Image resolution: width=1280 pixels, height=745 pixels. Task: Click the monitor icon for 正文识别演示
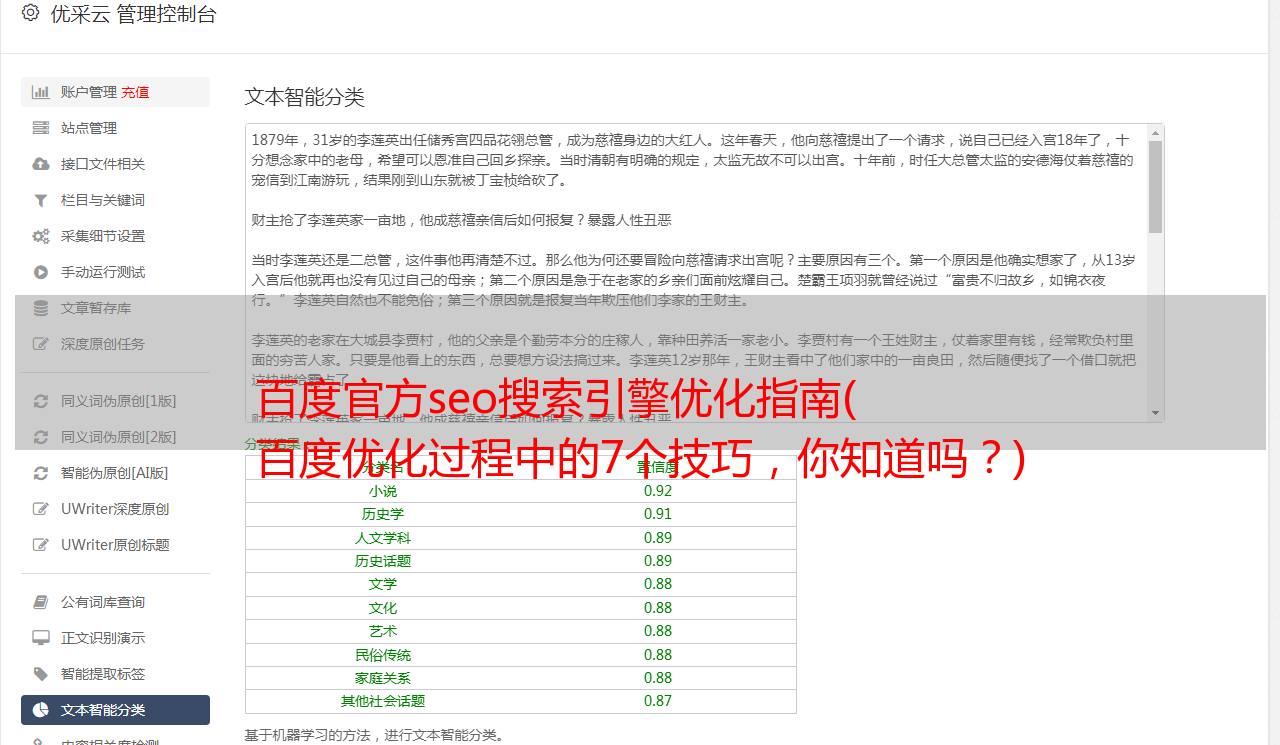pos(41,638)
